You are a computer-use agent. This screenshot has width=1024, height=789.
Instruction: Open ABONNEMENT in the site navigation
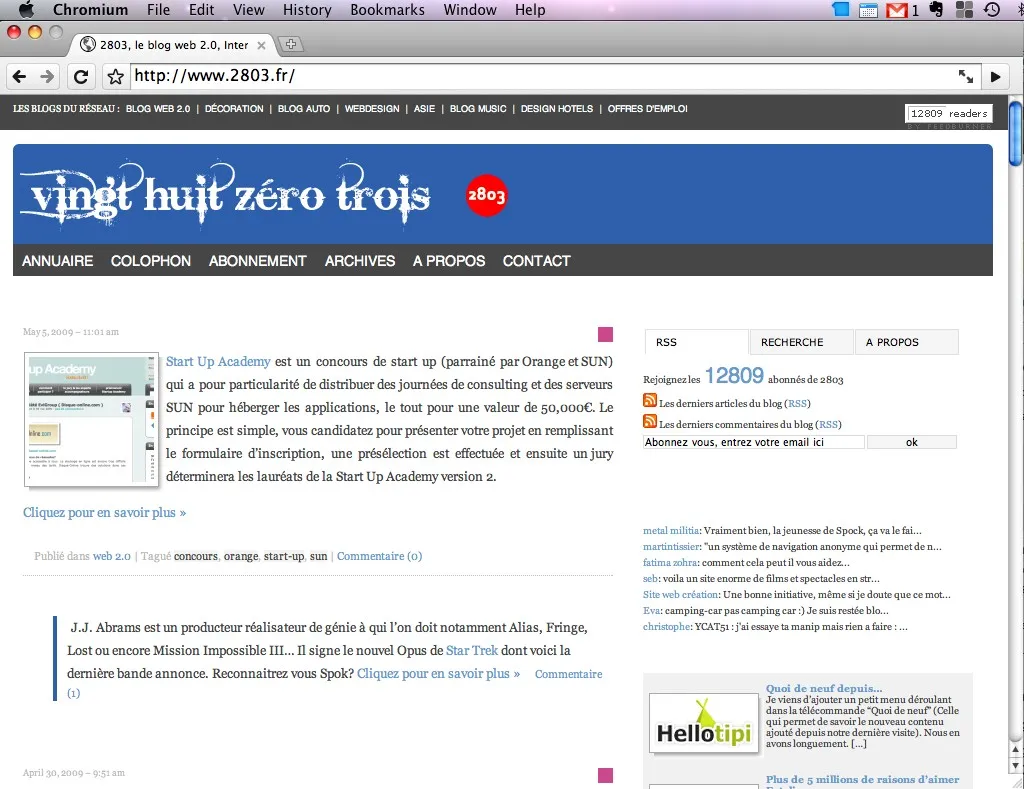257,261
